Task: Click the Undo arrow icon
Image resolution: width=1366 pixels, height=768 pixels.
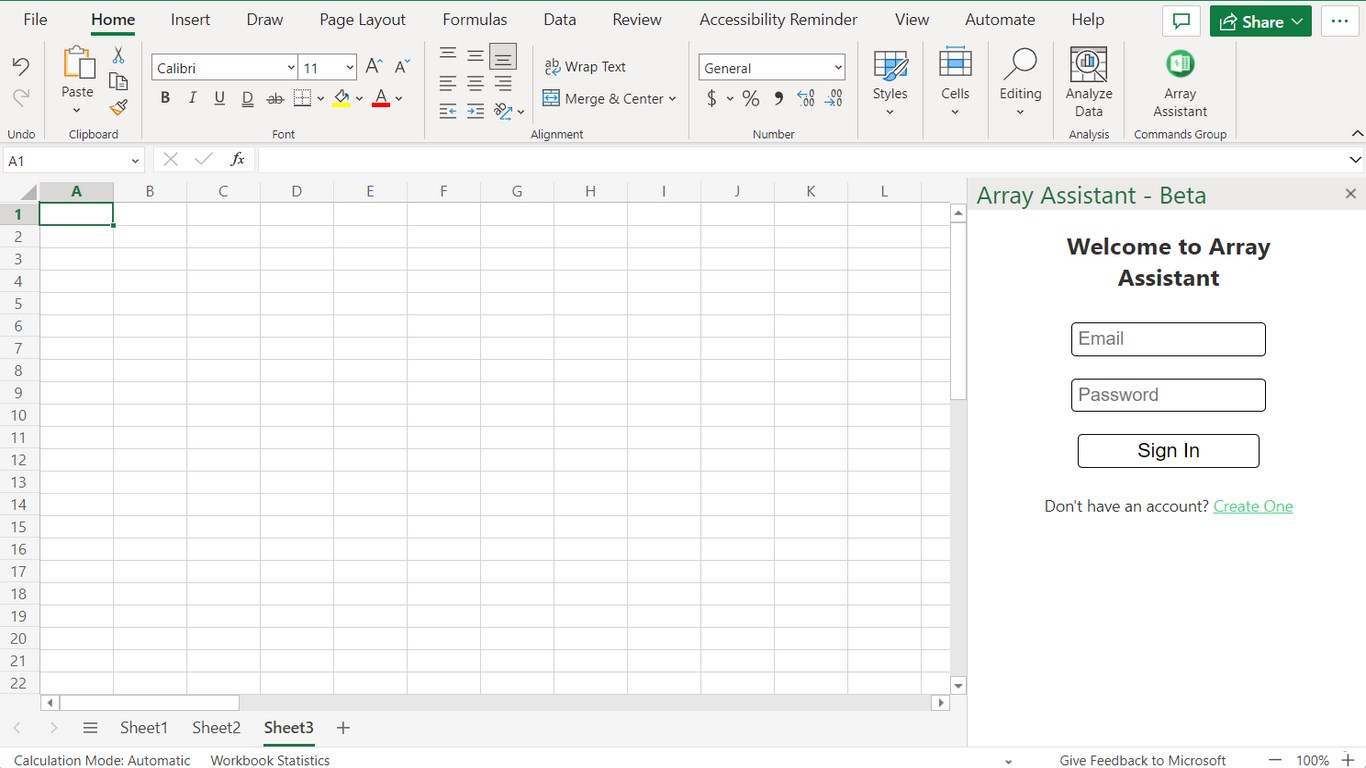Action: [x=21, y=67]
